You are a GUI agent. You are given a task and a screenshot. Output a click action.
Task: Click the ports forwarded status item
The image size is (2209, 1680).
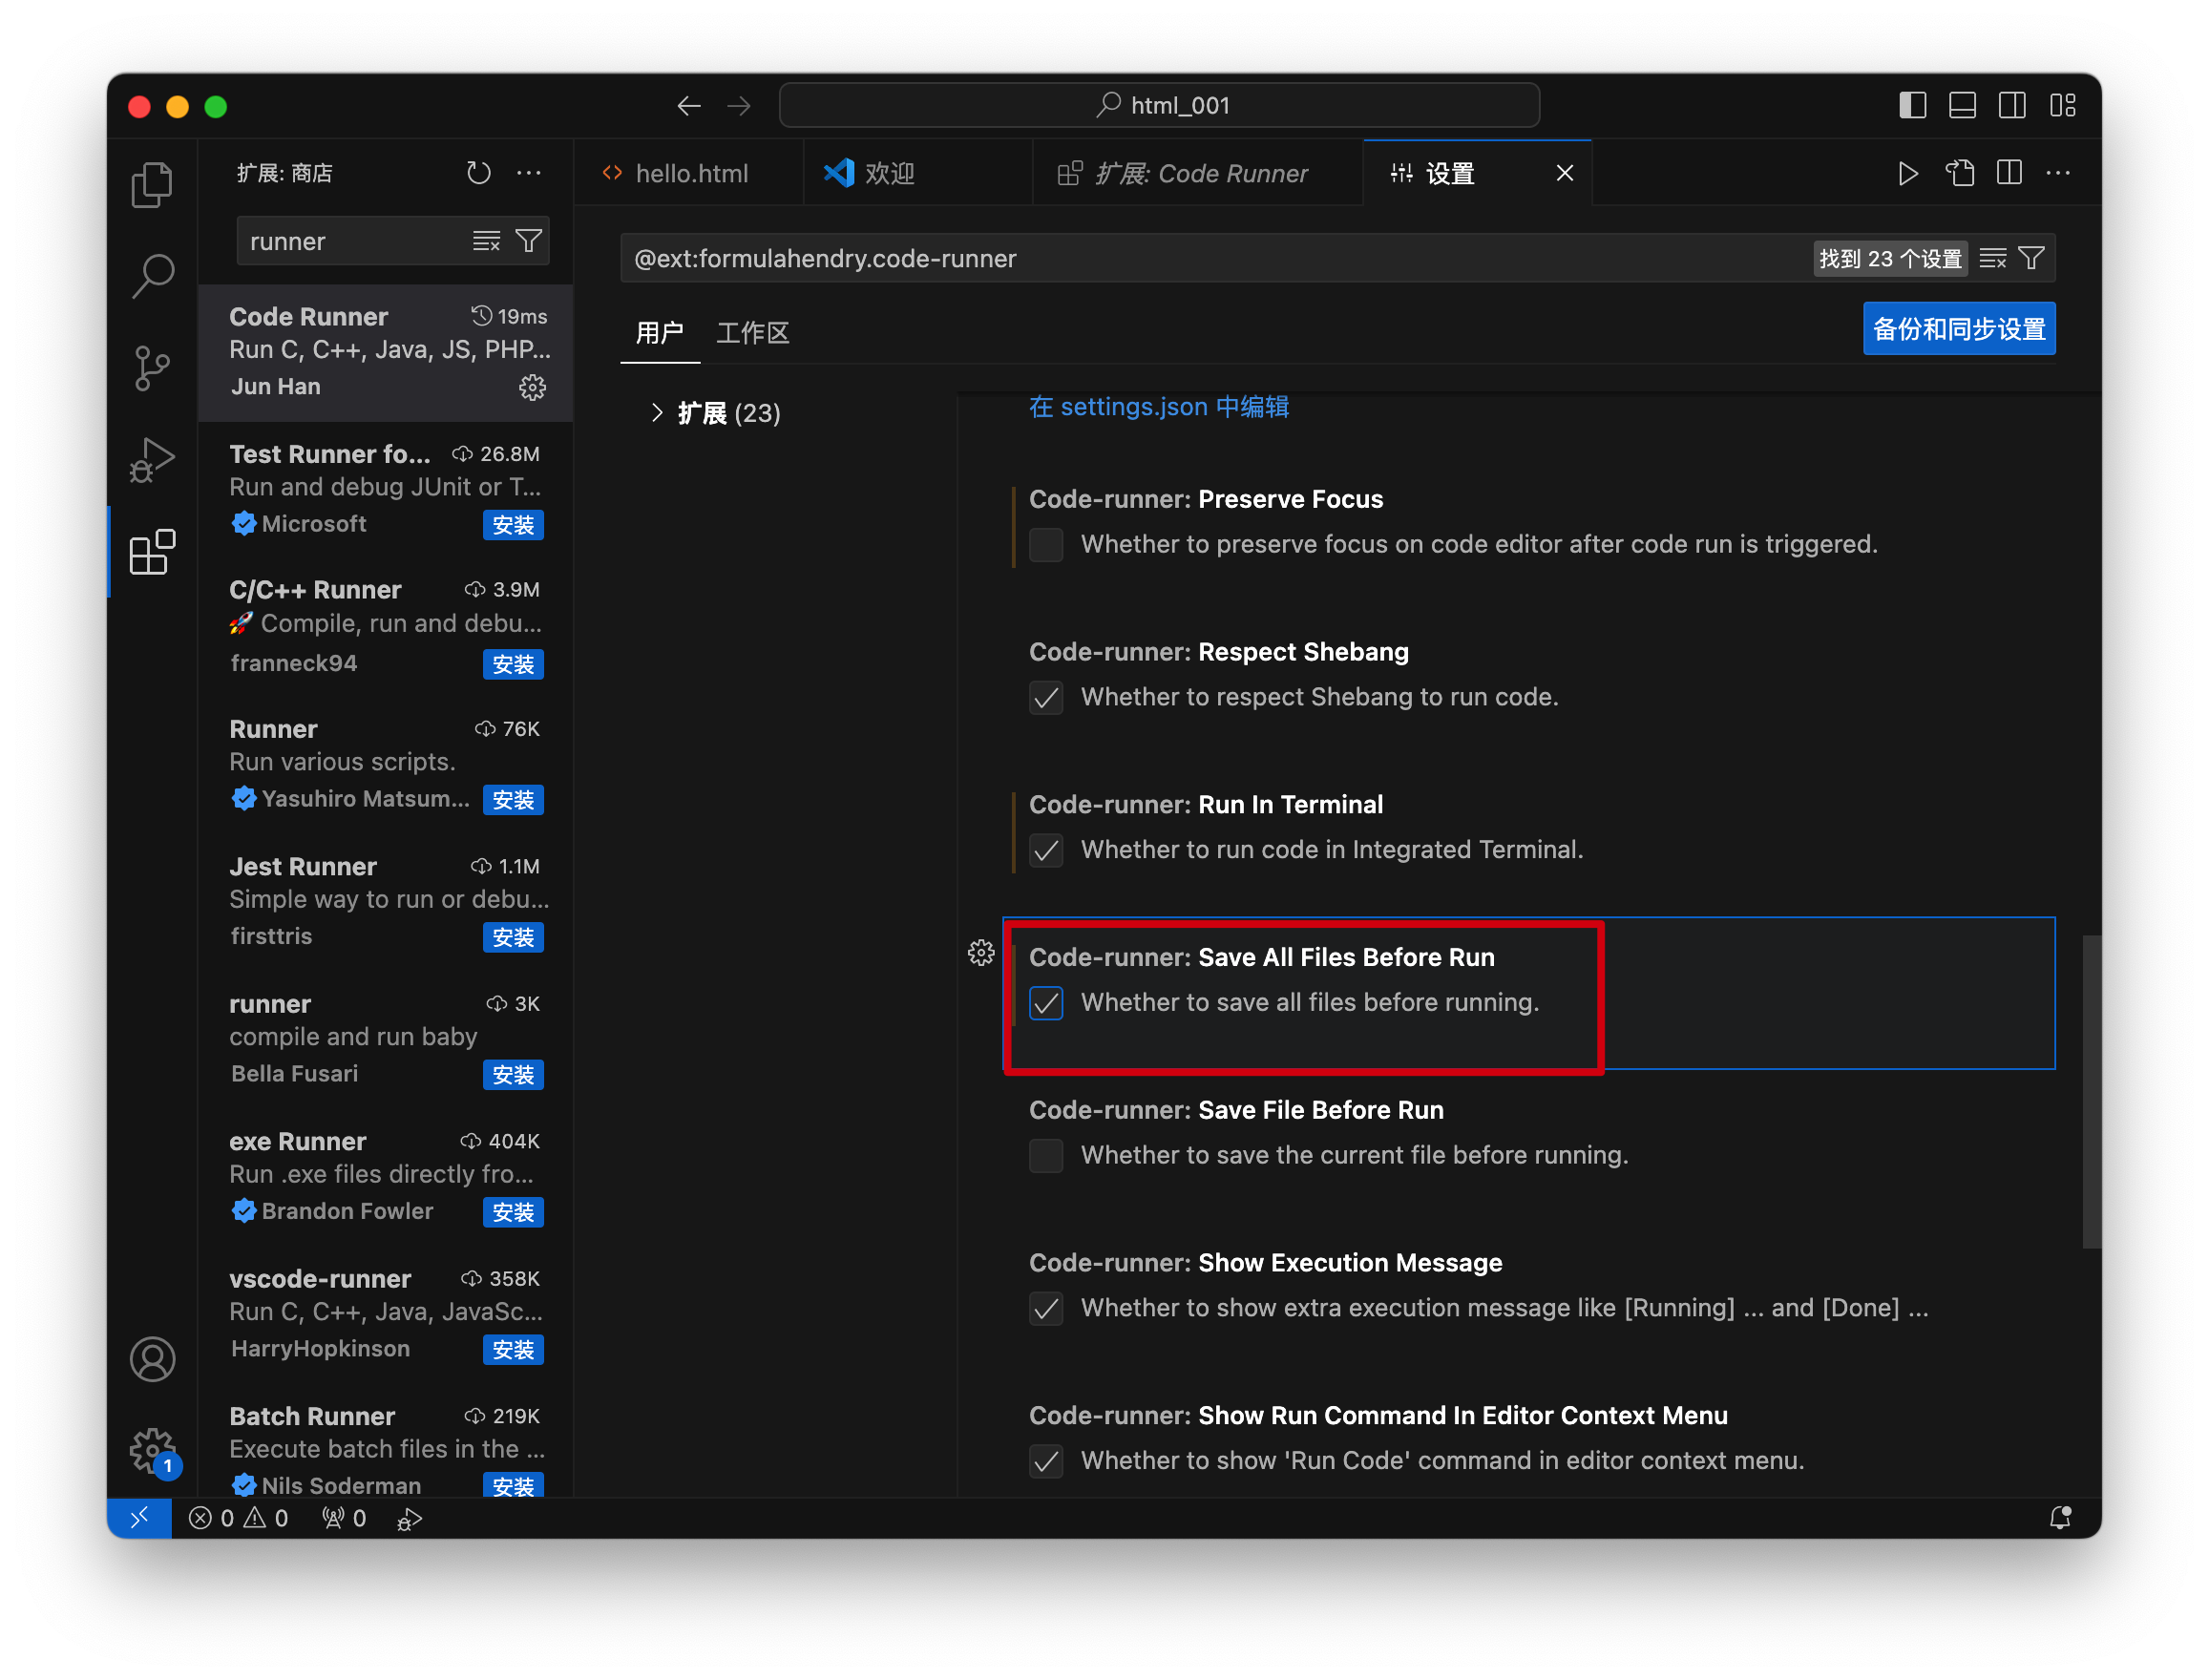[x=343, y=1518]
